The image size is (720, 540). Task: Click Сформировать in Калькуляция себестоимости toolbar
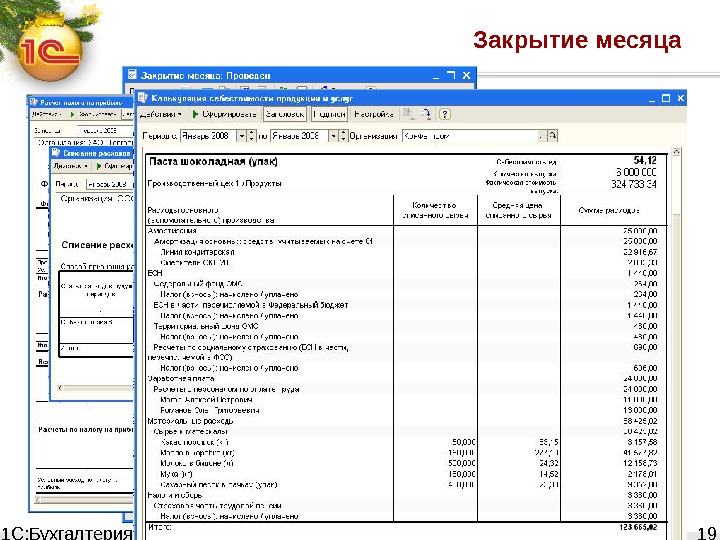[x=224, y=114]
